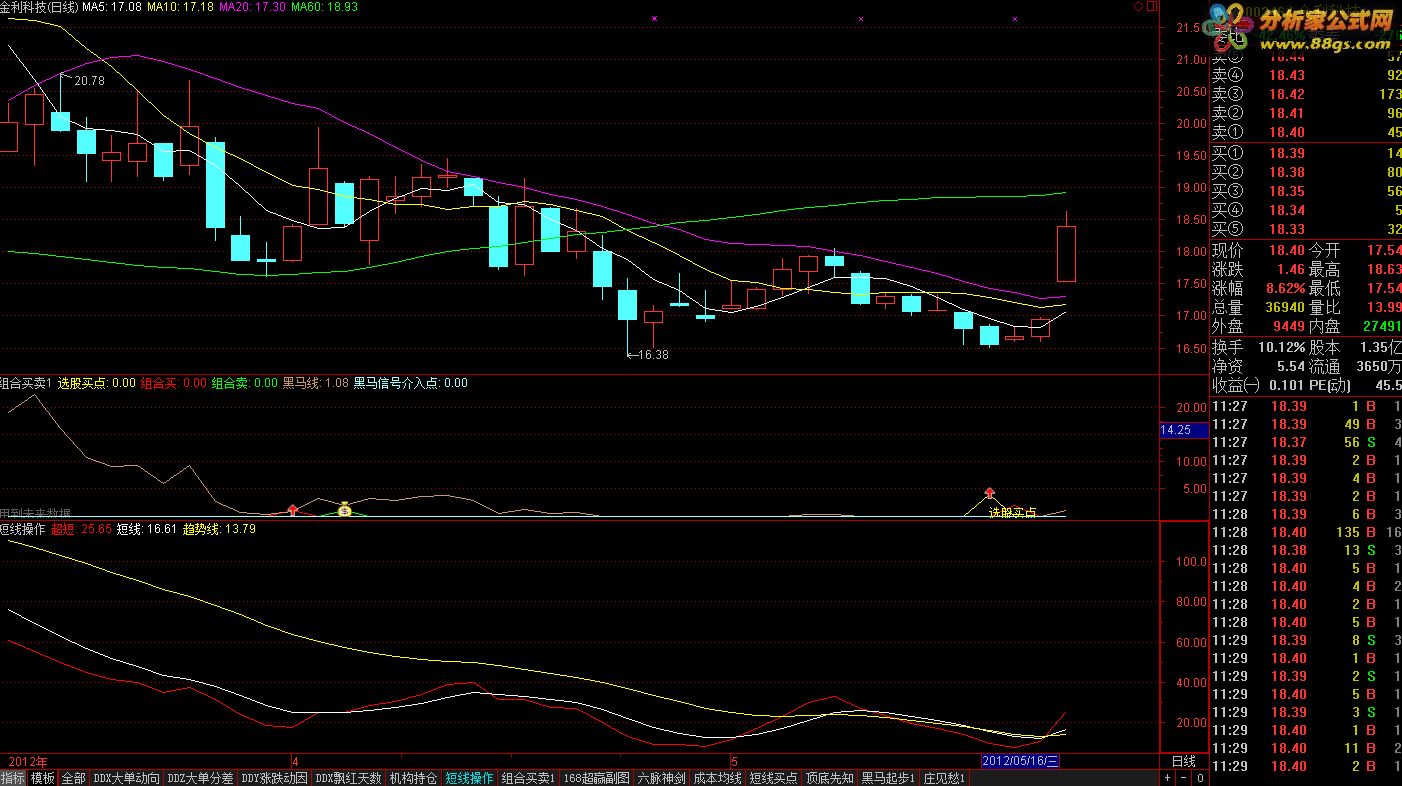The height and width of the screenshot is (786, 1402).
Task: Open the DDY涨跌动因 indicator tab
Action: point(274,778)
